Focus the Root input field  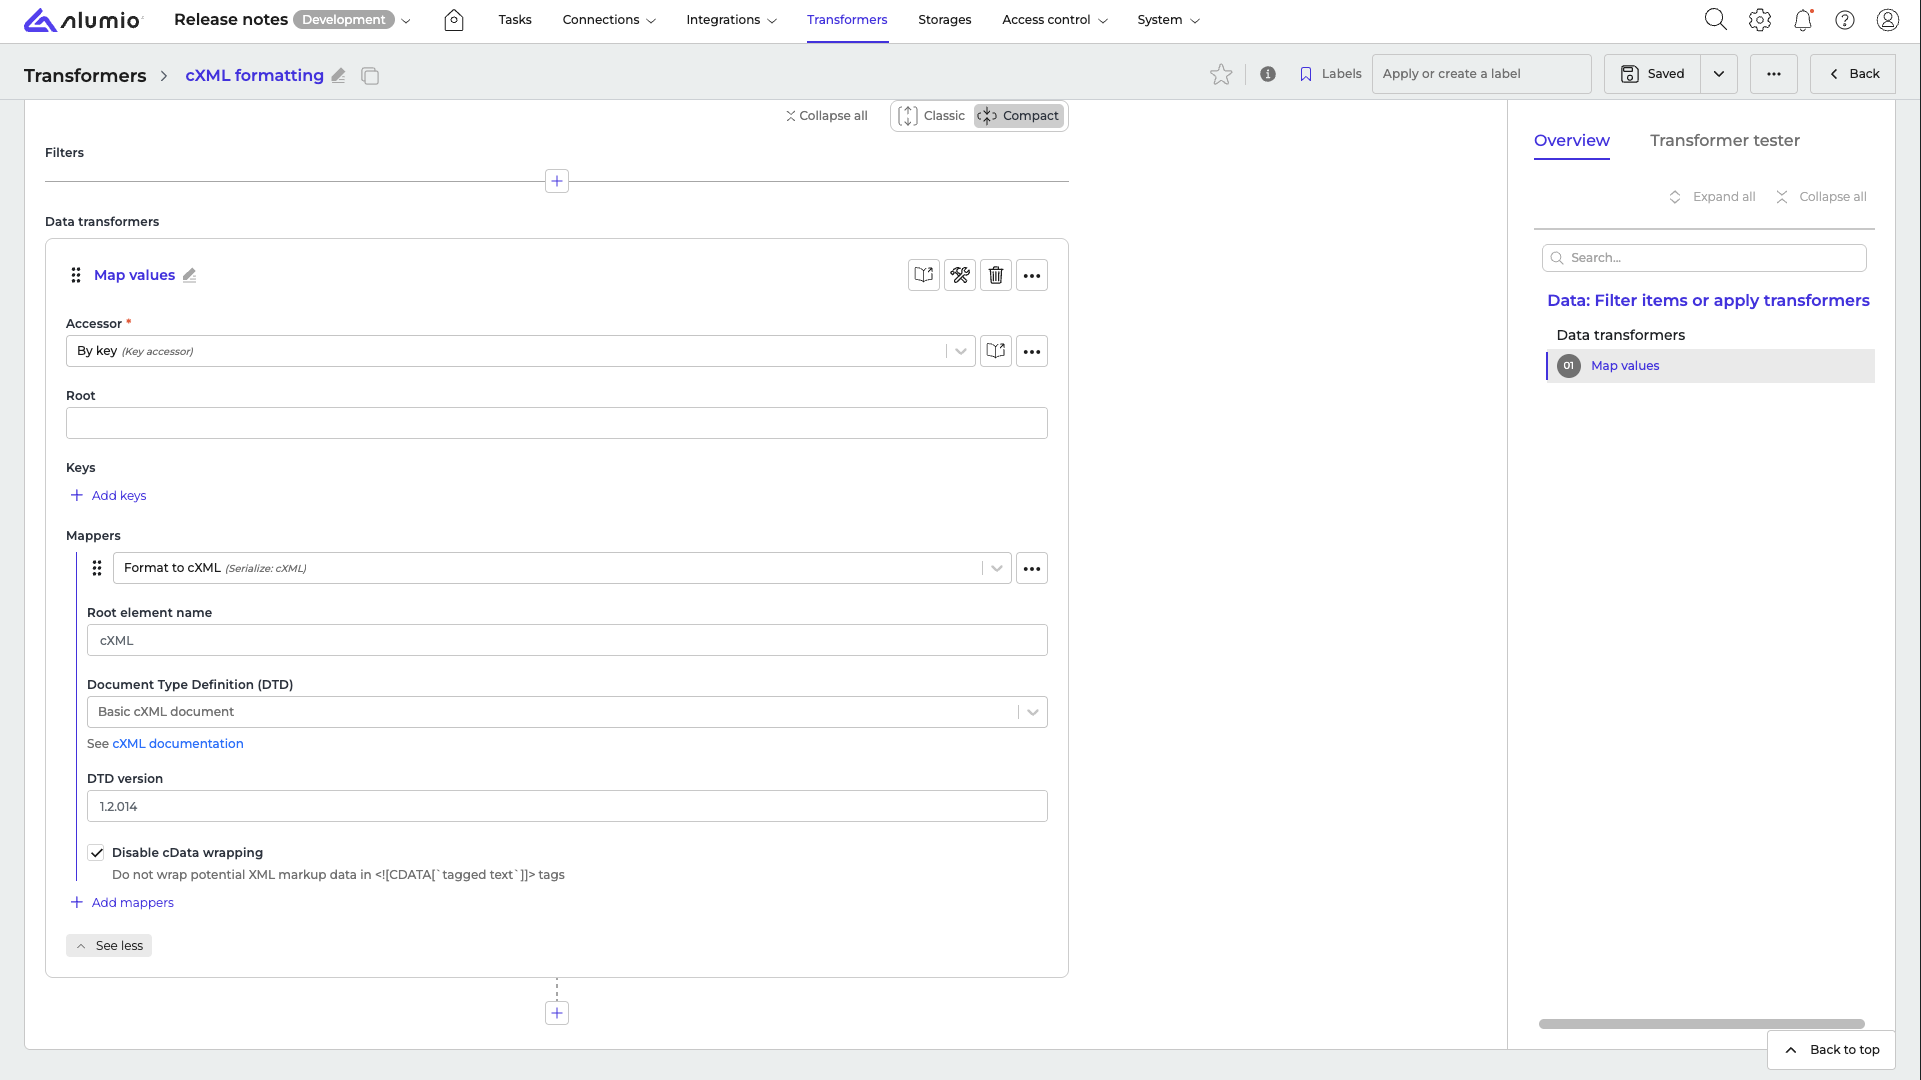coord(557,423)
